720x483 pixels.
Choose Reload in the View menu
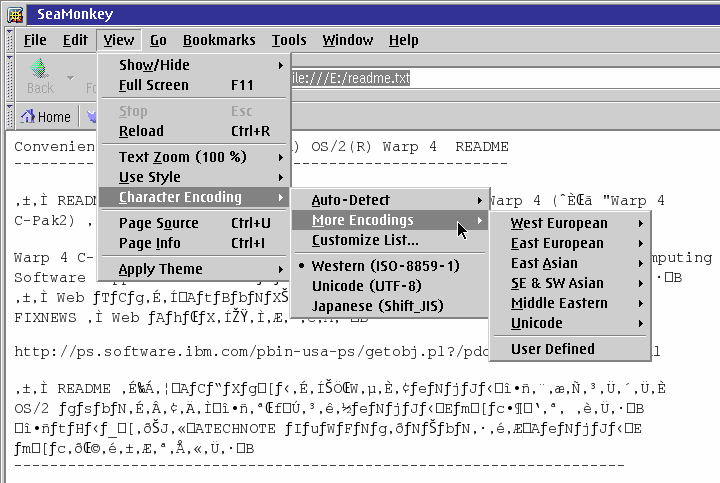141,131
